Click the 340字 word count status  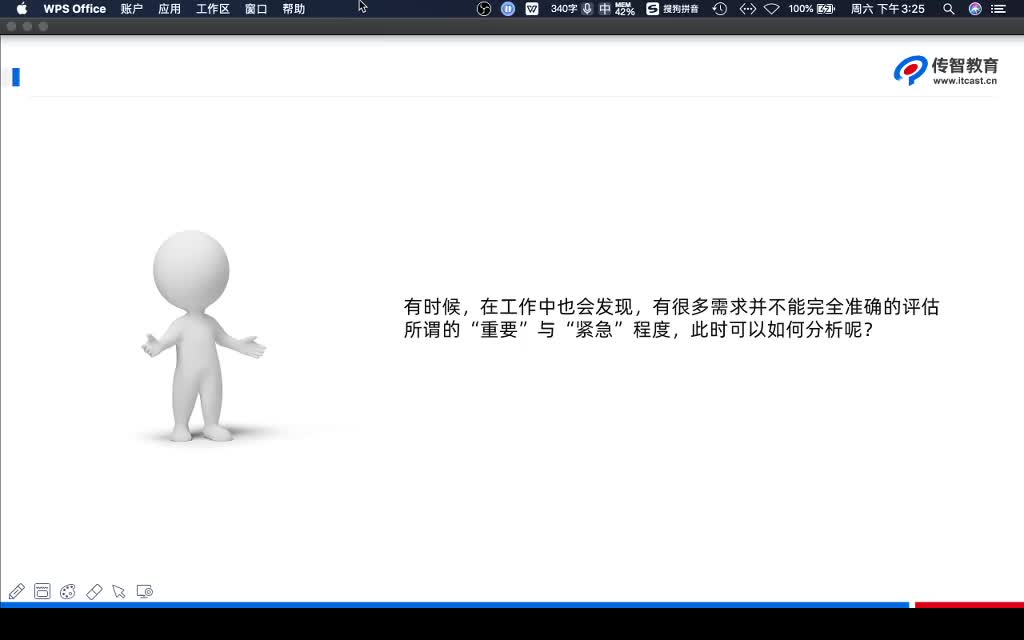564,8
